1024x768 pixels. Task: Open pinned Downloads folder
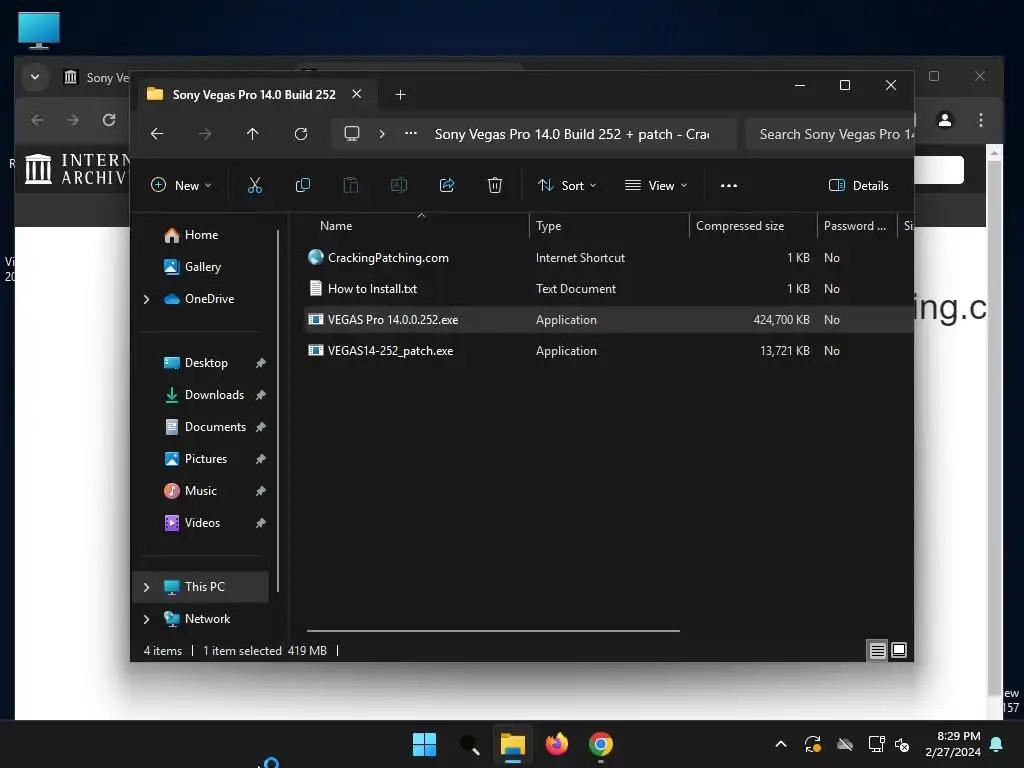coord(214,395)
